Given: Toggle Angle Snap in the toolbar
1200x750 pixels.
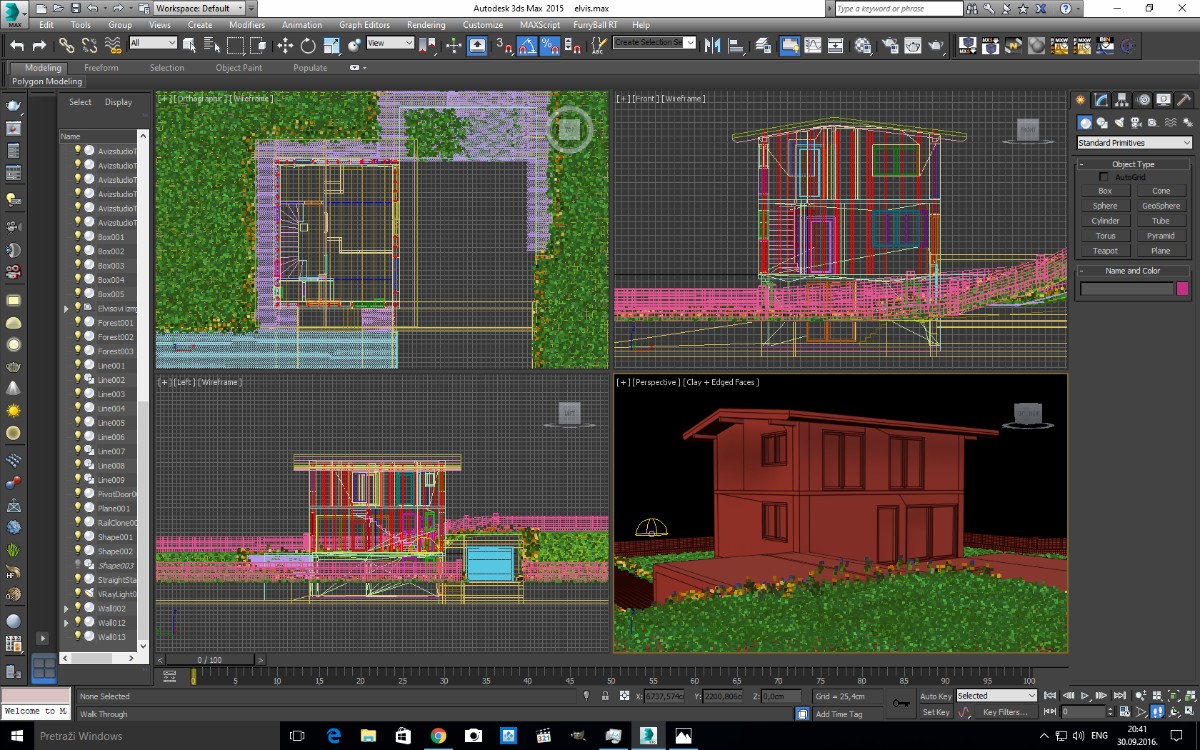Looking at the screenshot, I should click(x=528, y=46).
